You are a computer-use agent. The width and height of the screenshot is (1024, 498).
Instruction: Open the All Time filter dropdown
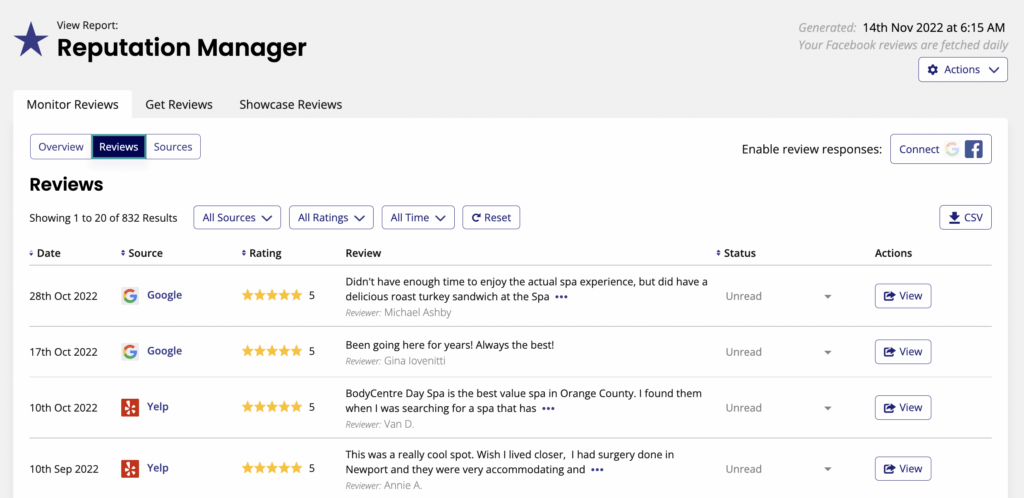418,218
